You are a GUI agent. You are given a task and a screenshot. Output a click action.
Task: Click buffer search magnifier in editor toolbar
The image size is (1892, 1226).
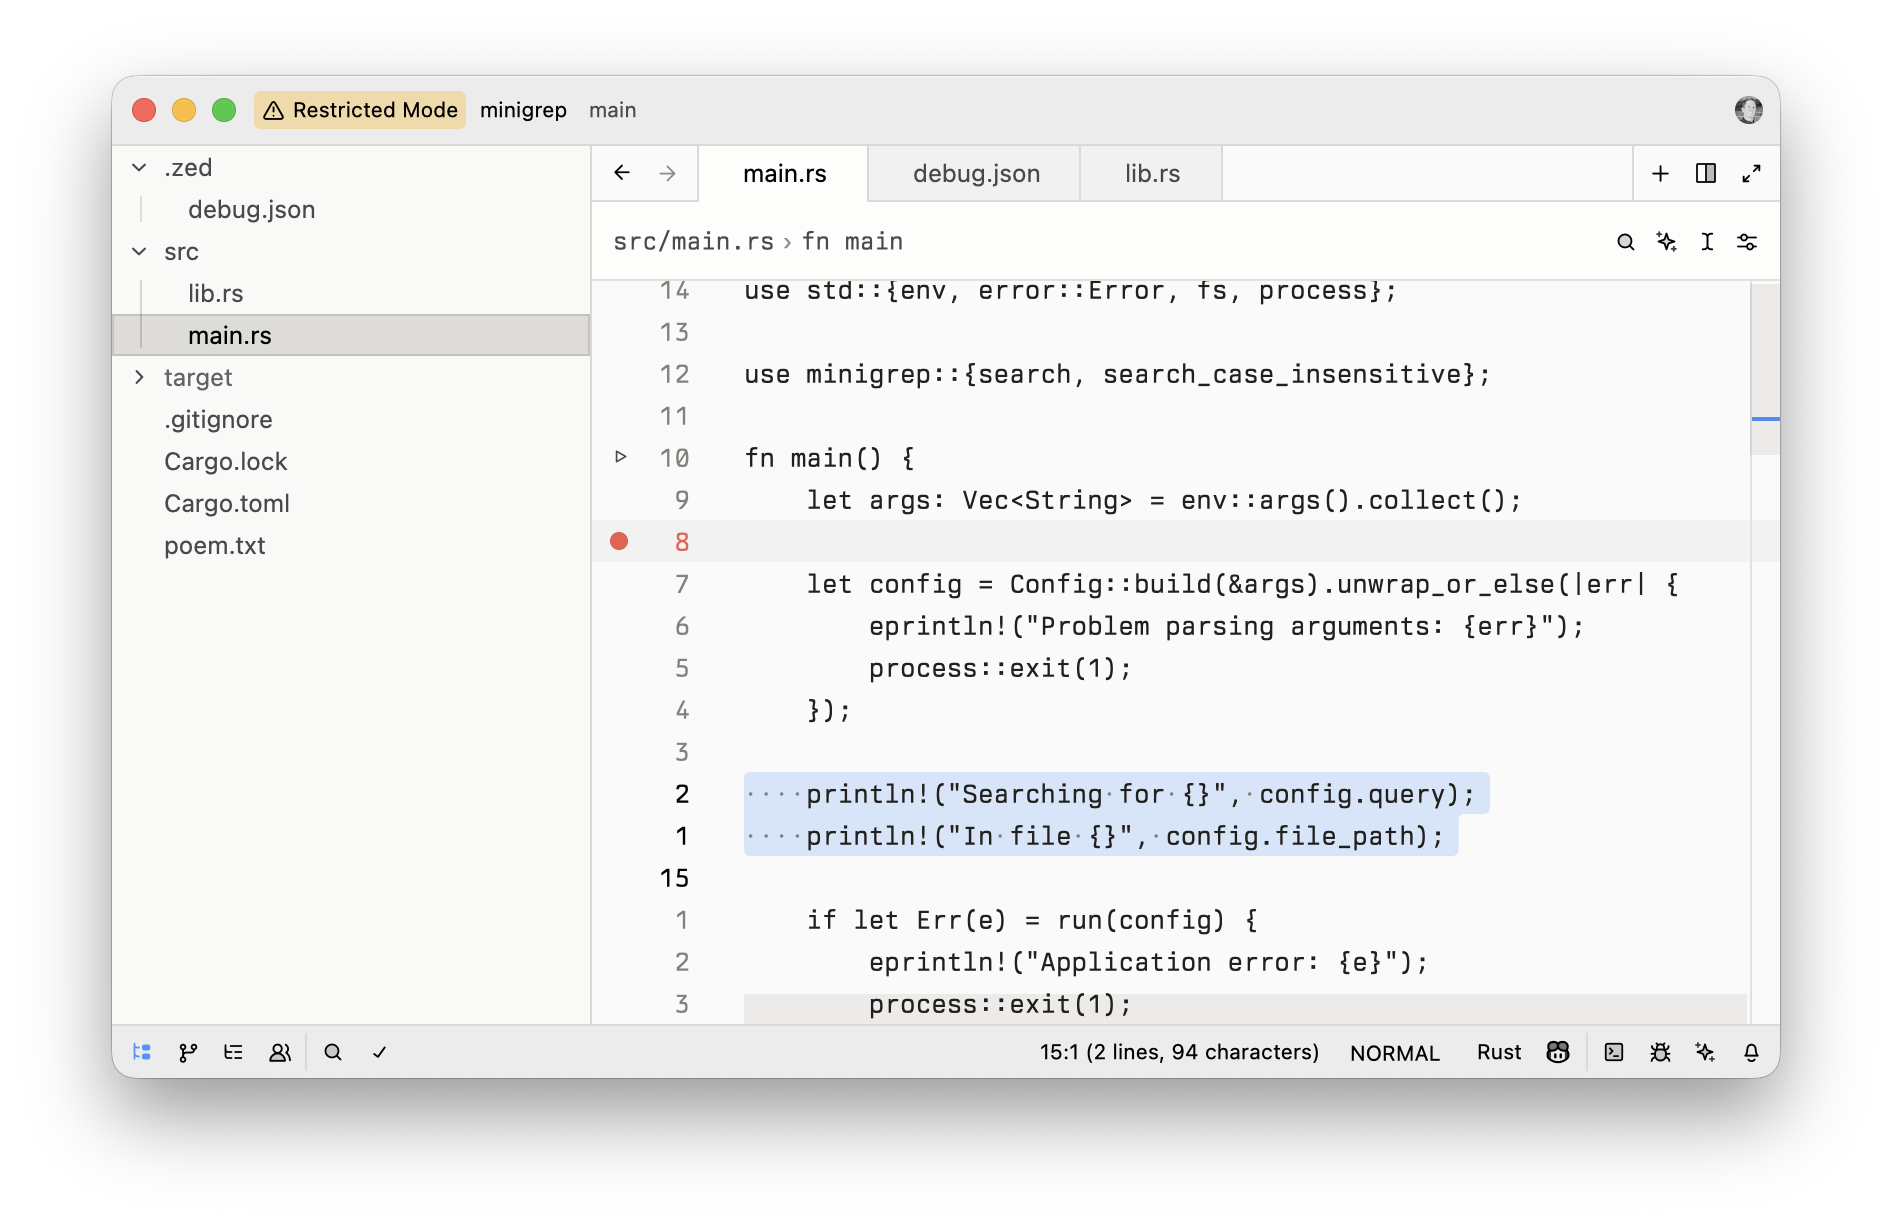1626,242
